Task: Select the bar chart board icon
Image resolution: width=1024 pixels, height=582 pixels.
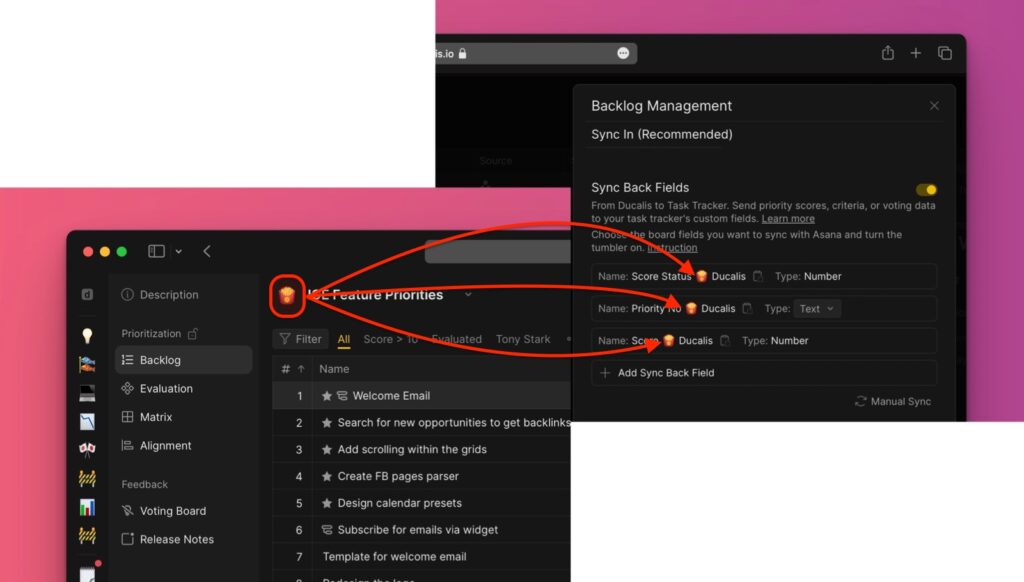Action: (87, 507)
